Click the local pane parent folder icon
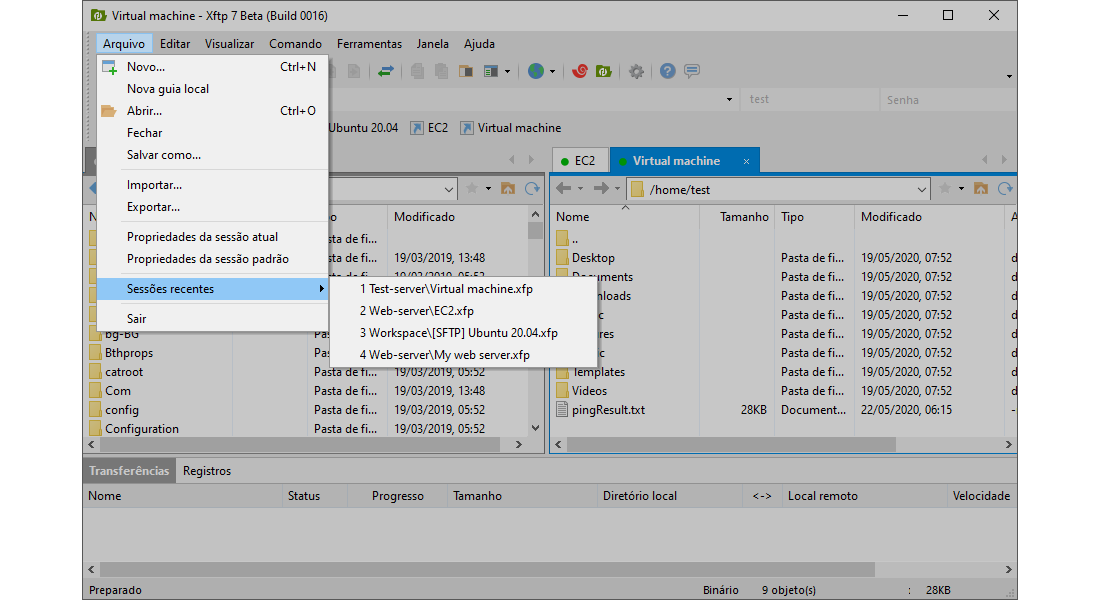Image resolution: width=1100 pixels, height=600 pixels. 508,188
